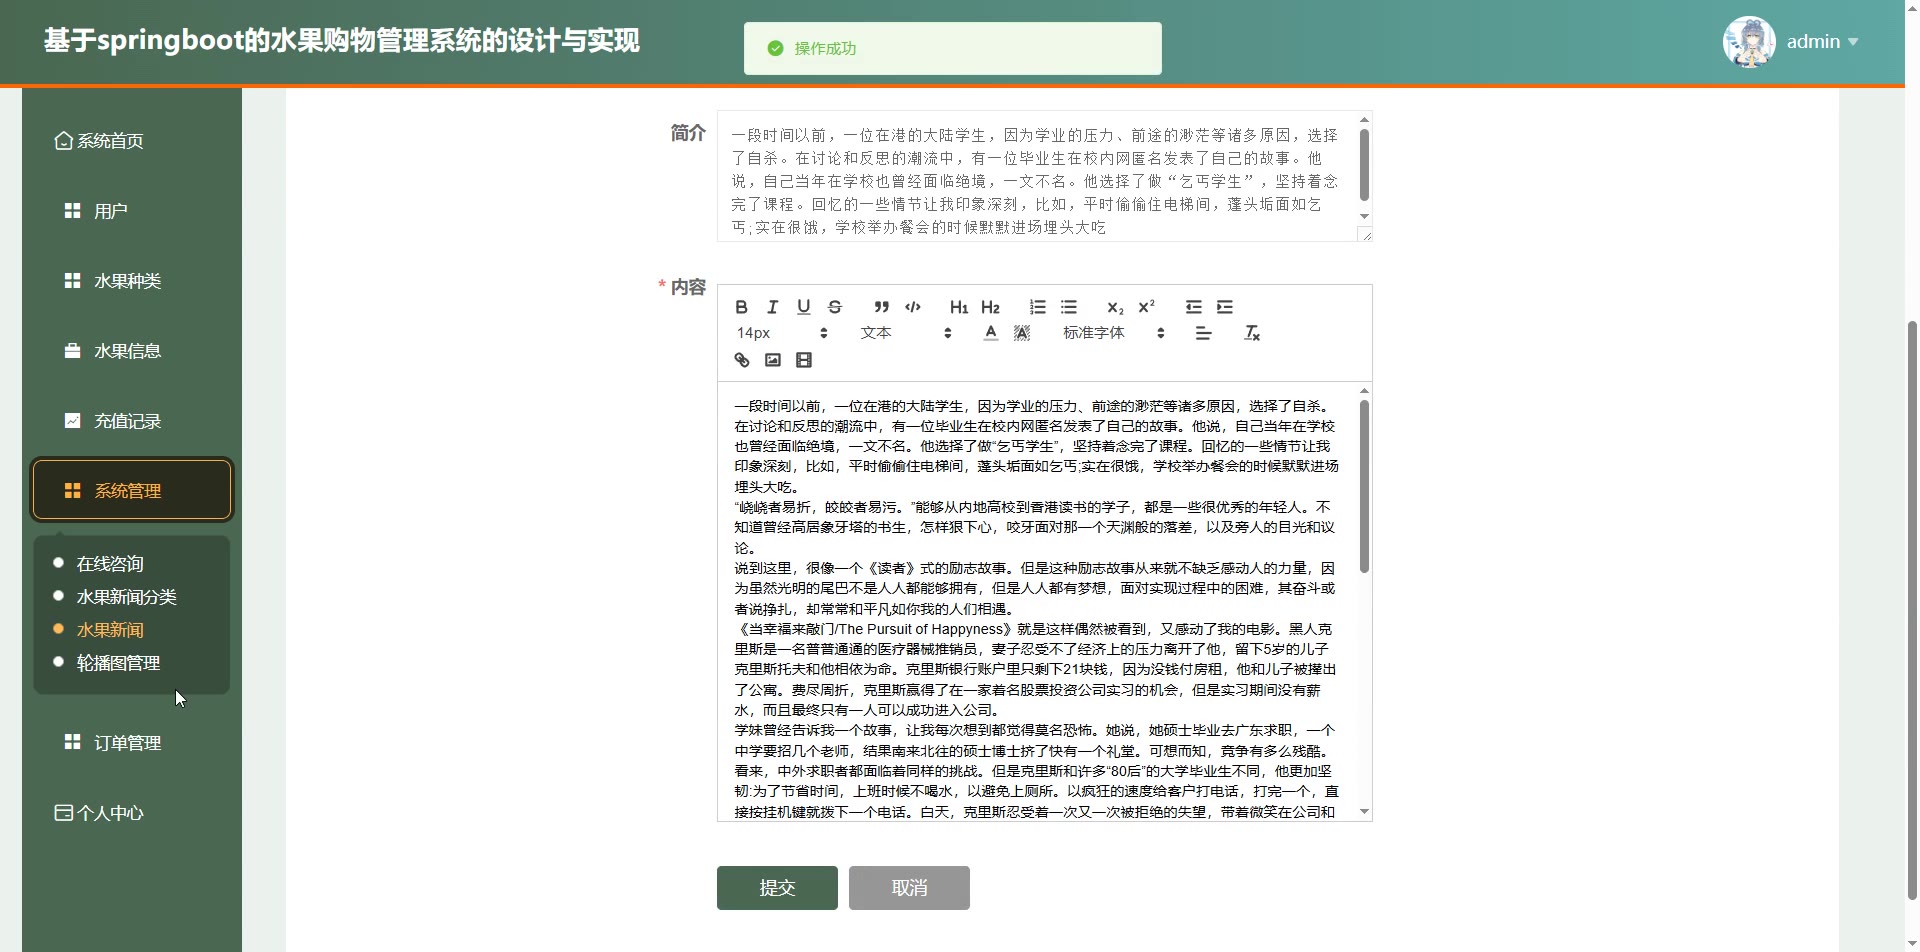1920x952 pixels.
Task: Click the 简介 textarea scroll-down arrow
Action: click(x=1364, y=216)
